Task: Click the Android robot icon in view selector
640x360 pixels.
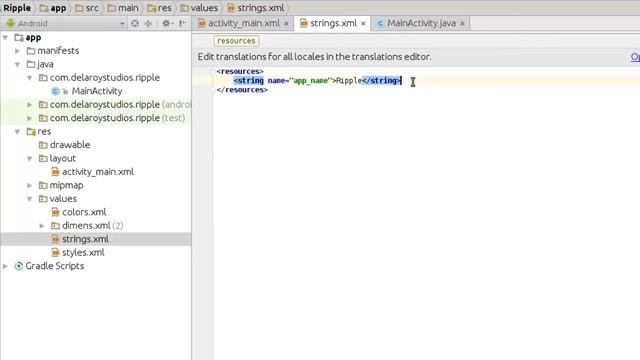Action: (11, 23)
